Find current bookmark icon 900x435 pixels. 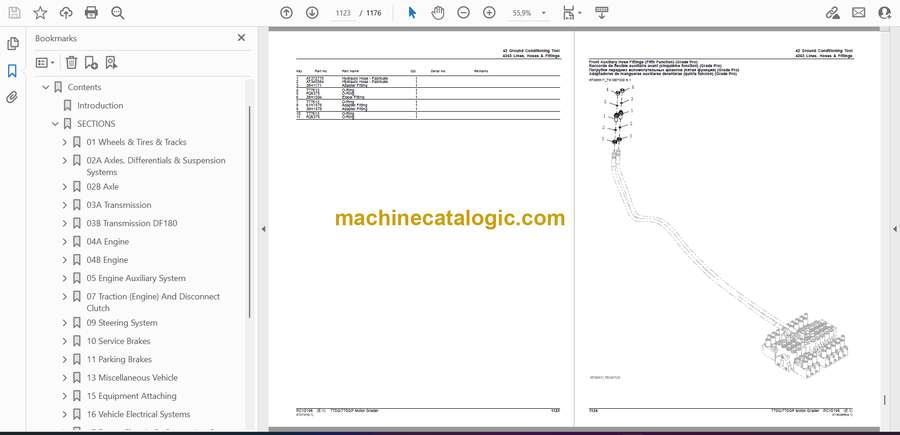click(x=111, y=63)
